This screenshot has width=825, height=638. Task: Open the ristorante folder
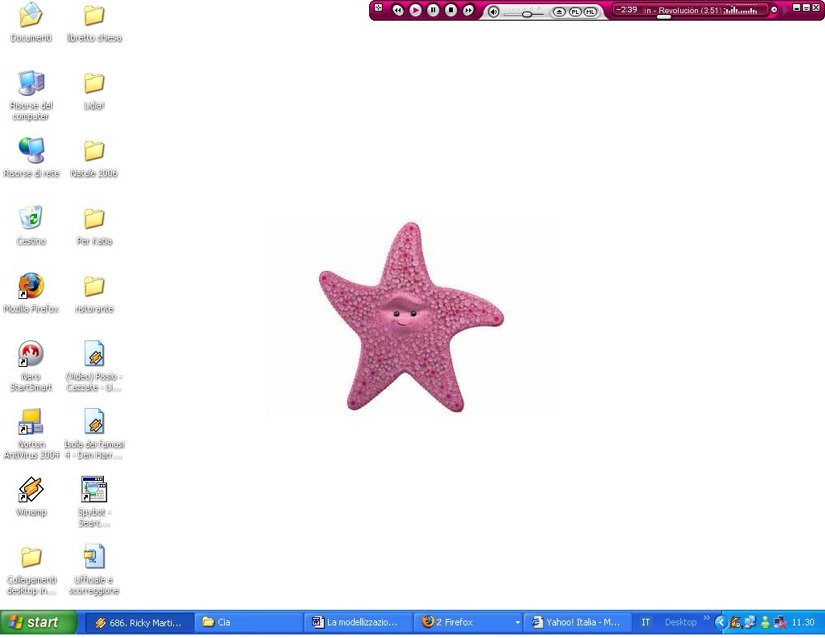click(x=94, y=293)
